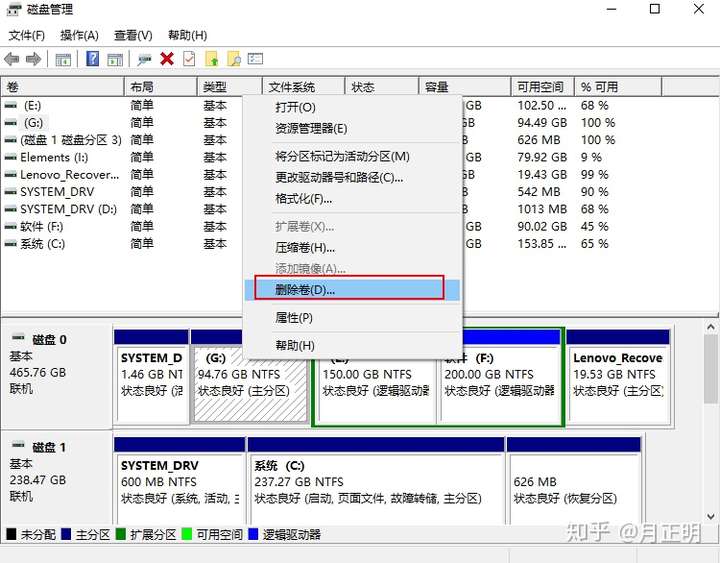Sort by the 布局 column header
The height and width of the screenshot is (563, 720).
pyautogui.click(x=161, y=87)
